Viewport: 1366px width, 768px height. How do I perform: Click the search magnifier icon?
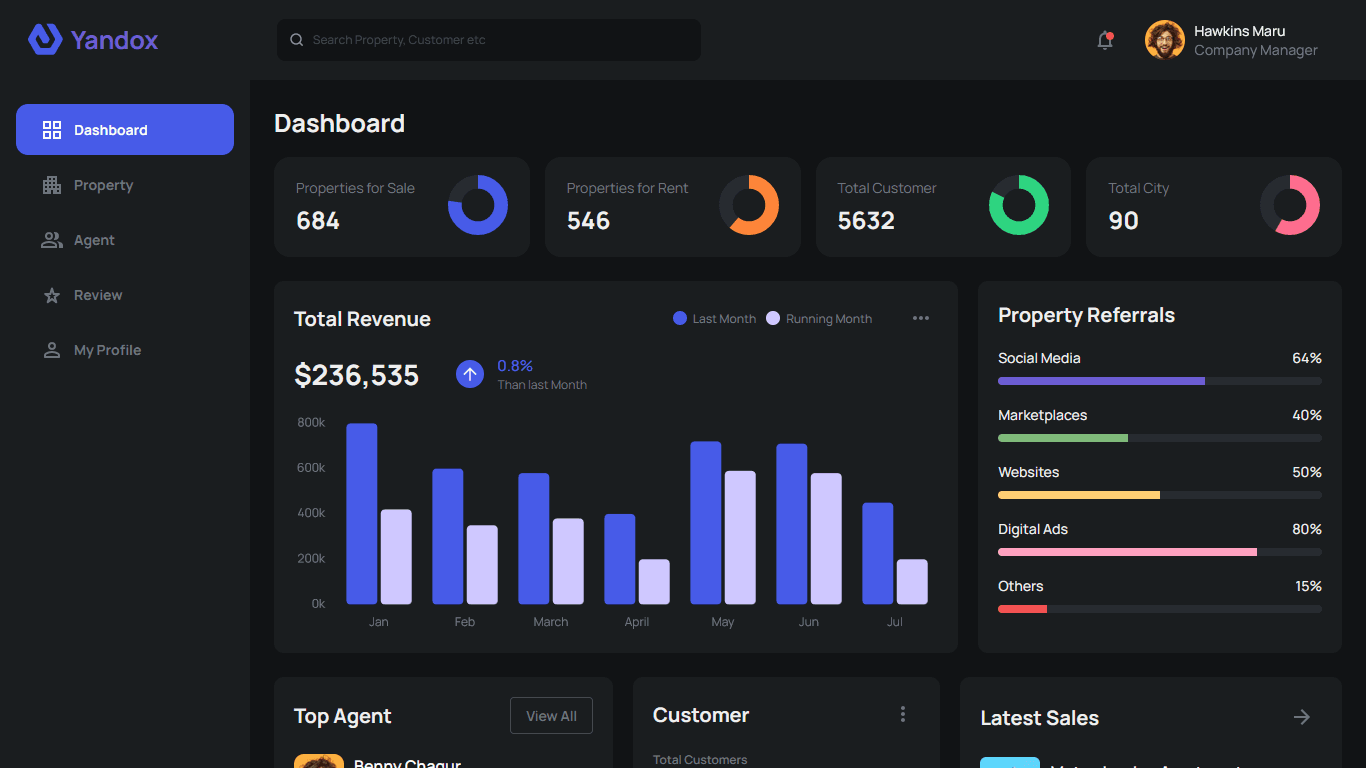click(297, 39)
